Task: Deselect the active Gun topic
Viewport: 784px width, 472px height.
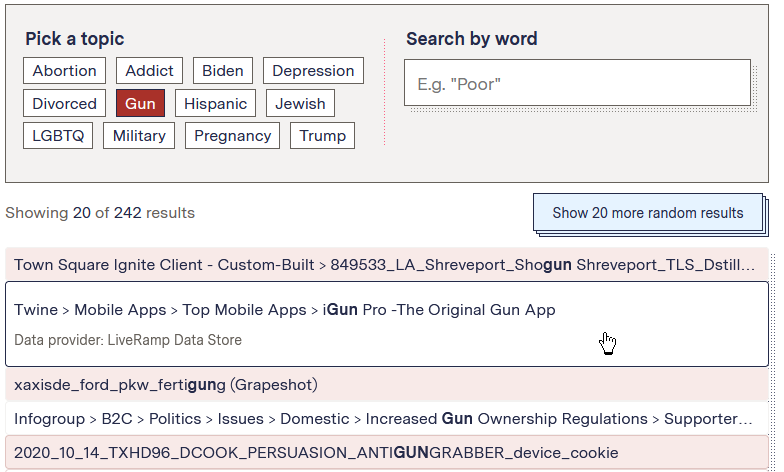Action: coord(140,104)
